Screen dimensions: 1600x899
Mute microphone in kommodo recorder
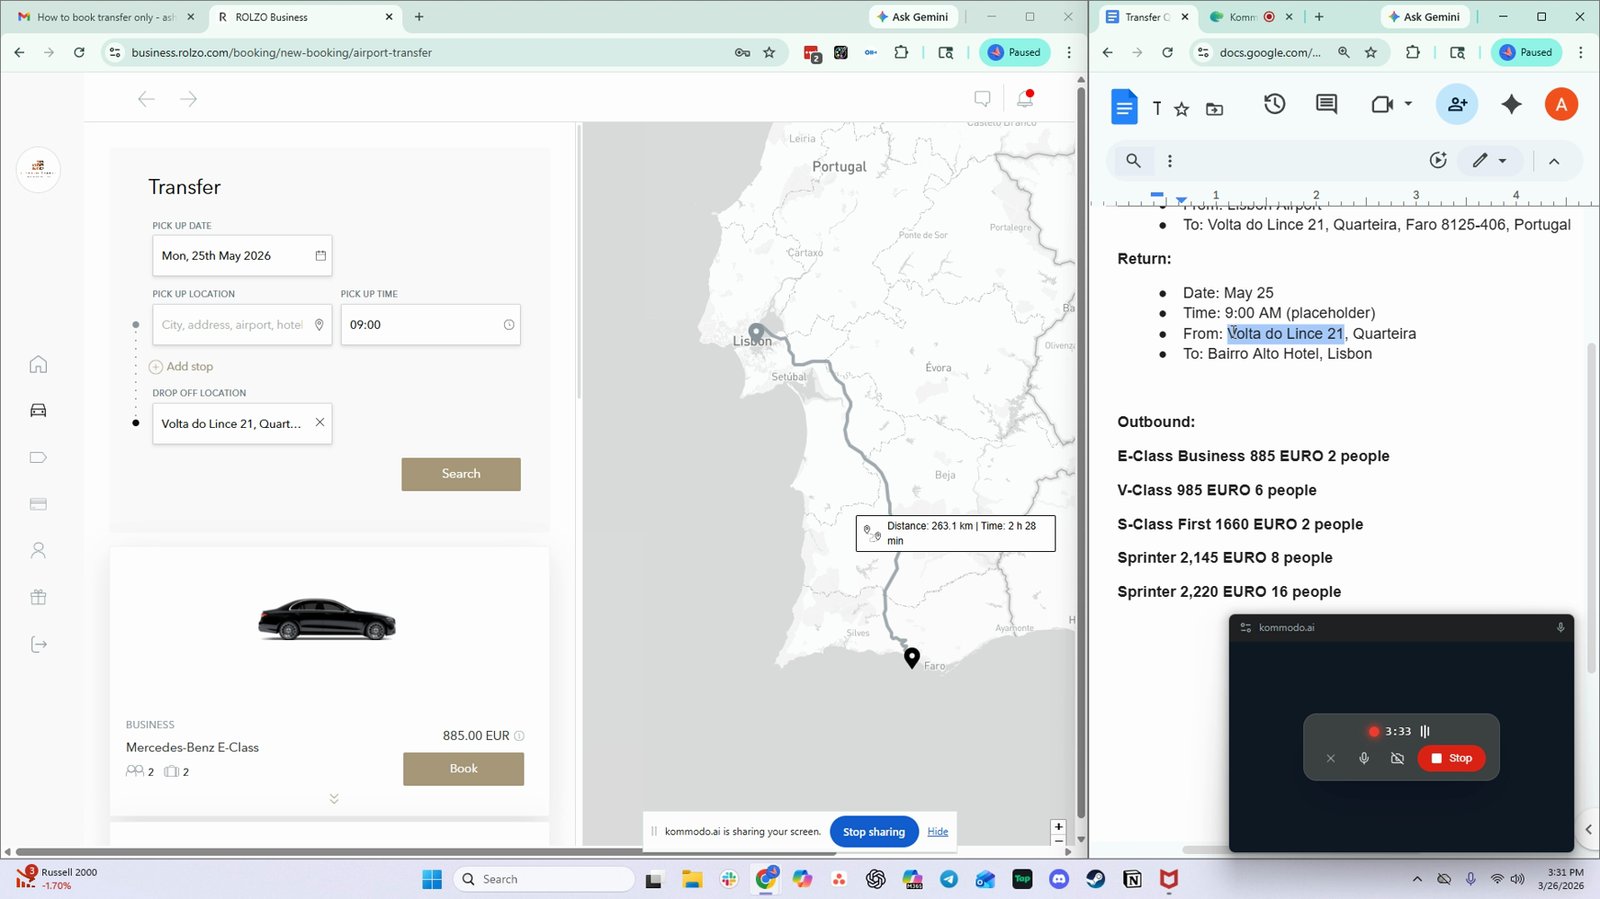tap(1364, 758)
